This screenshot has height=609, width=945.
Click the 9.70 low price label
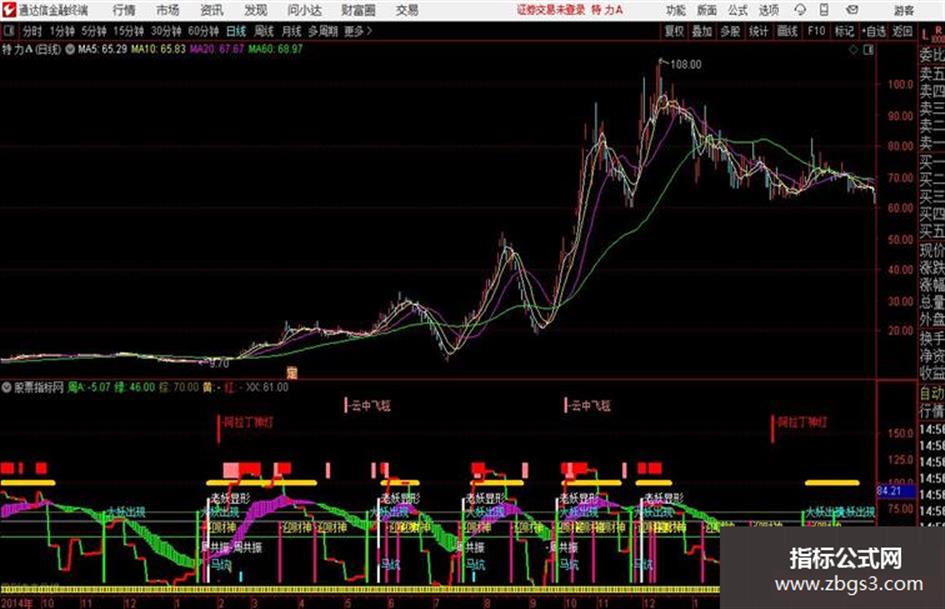(x=219, y=364)
